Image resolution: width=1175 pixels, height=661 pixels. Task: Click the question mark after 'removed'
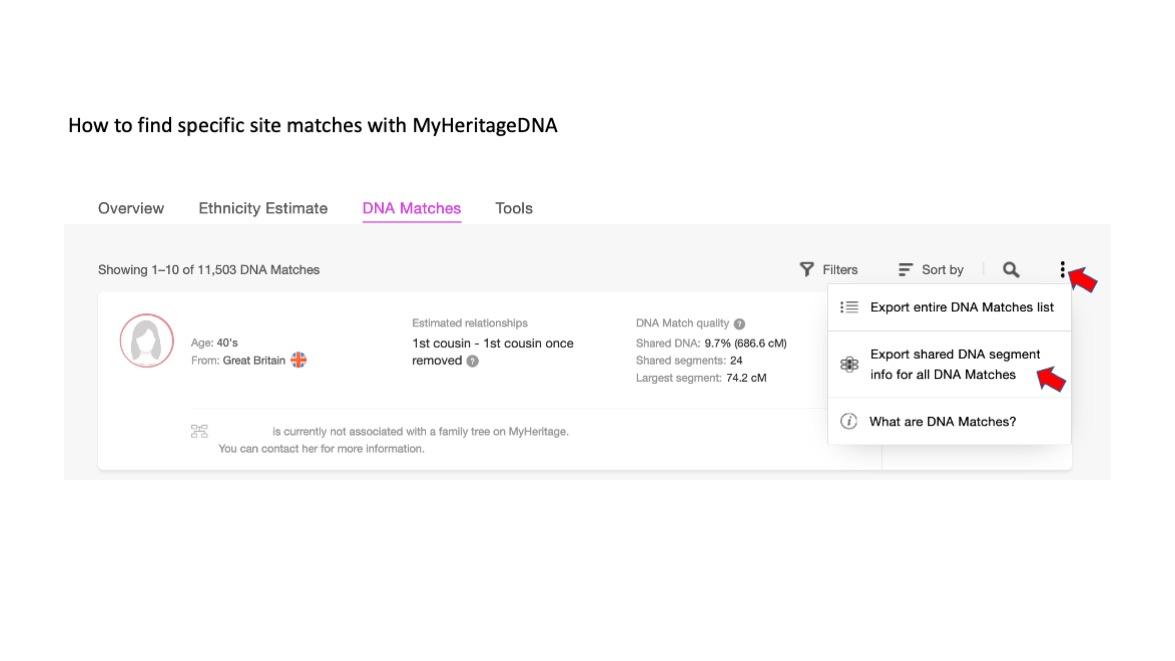pos(473,361)
